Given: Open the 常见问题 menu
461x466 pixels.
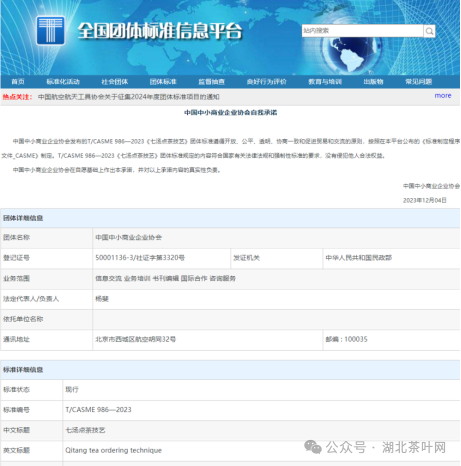Looking at the screenshot, I should tap(419, 82).
